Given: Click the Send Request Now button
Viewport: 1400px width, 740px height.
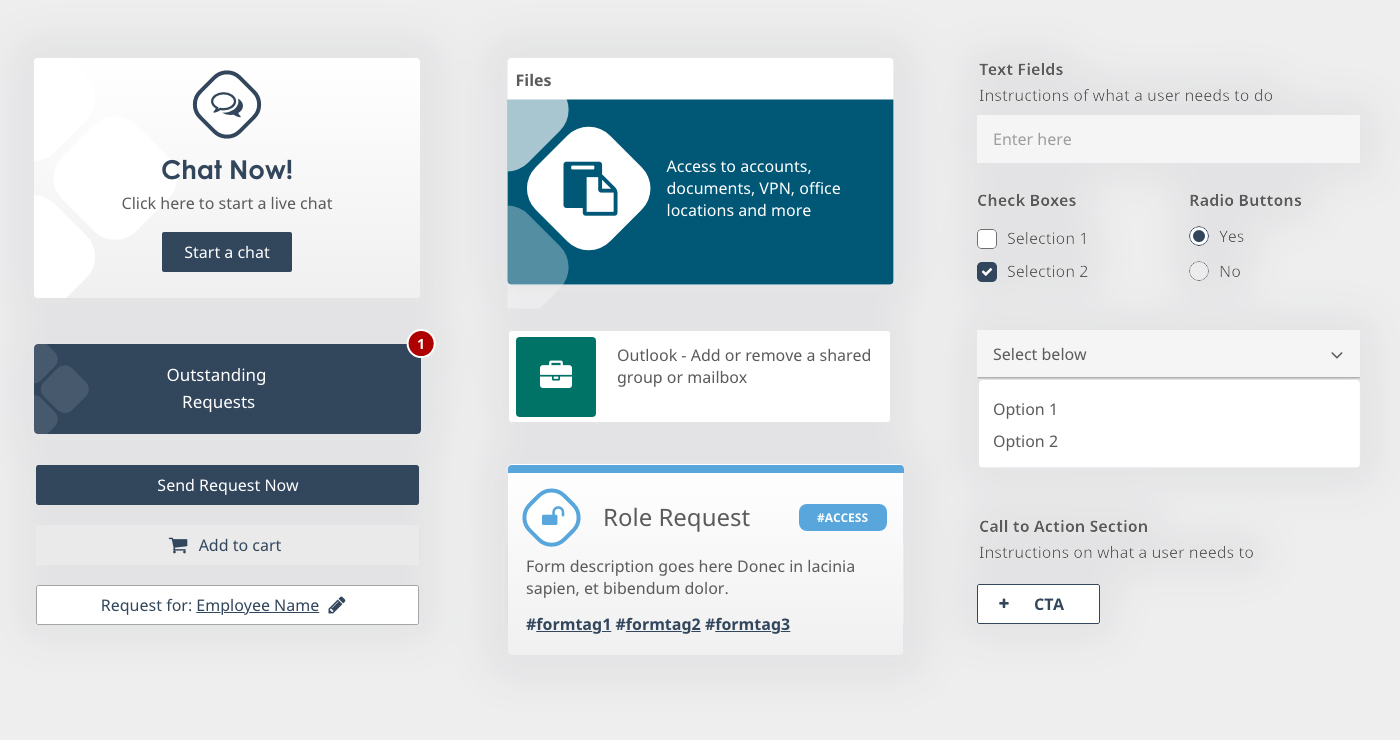Looking at the screenshot, I should click(227, 485).
